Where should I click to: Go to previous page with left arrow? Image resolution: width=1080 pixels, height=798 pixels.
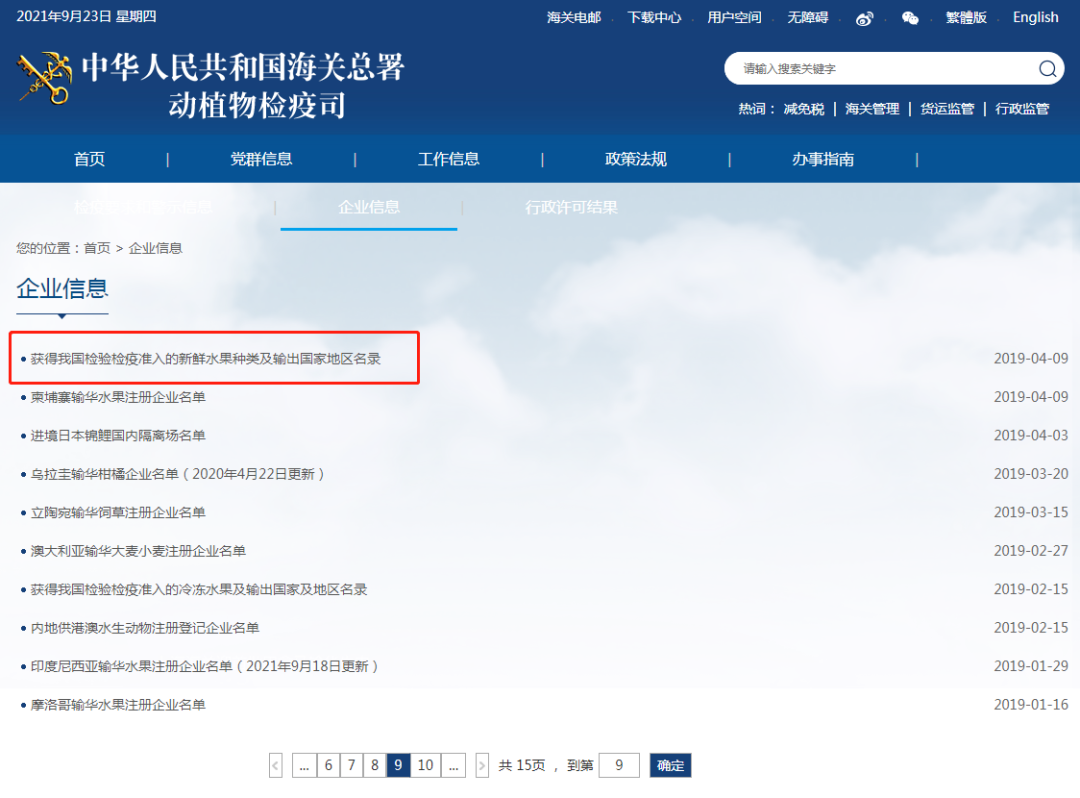point(275,765)
